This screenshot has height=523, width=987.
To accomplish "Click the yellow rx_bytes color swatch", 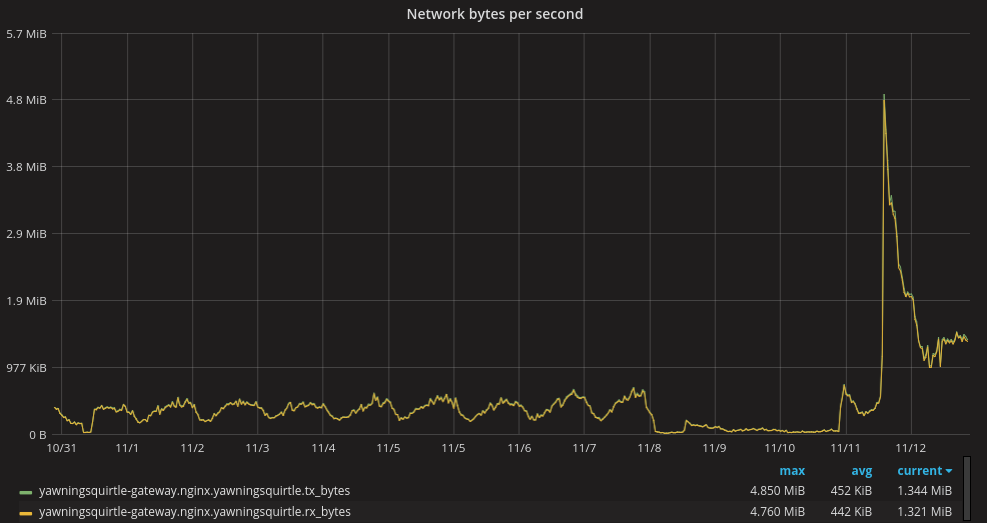I will tap(26, 512).
